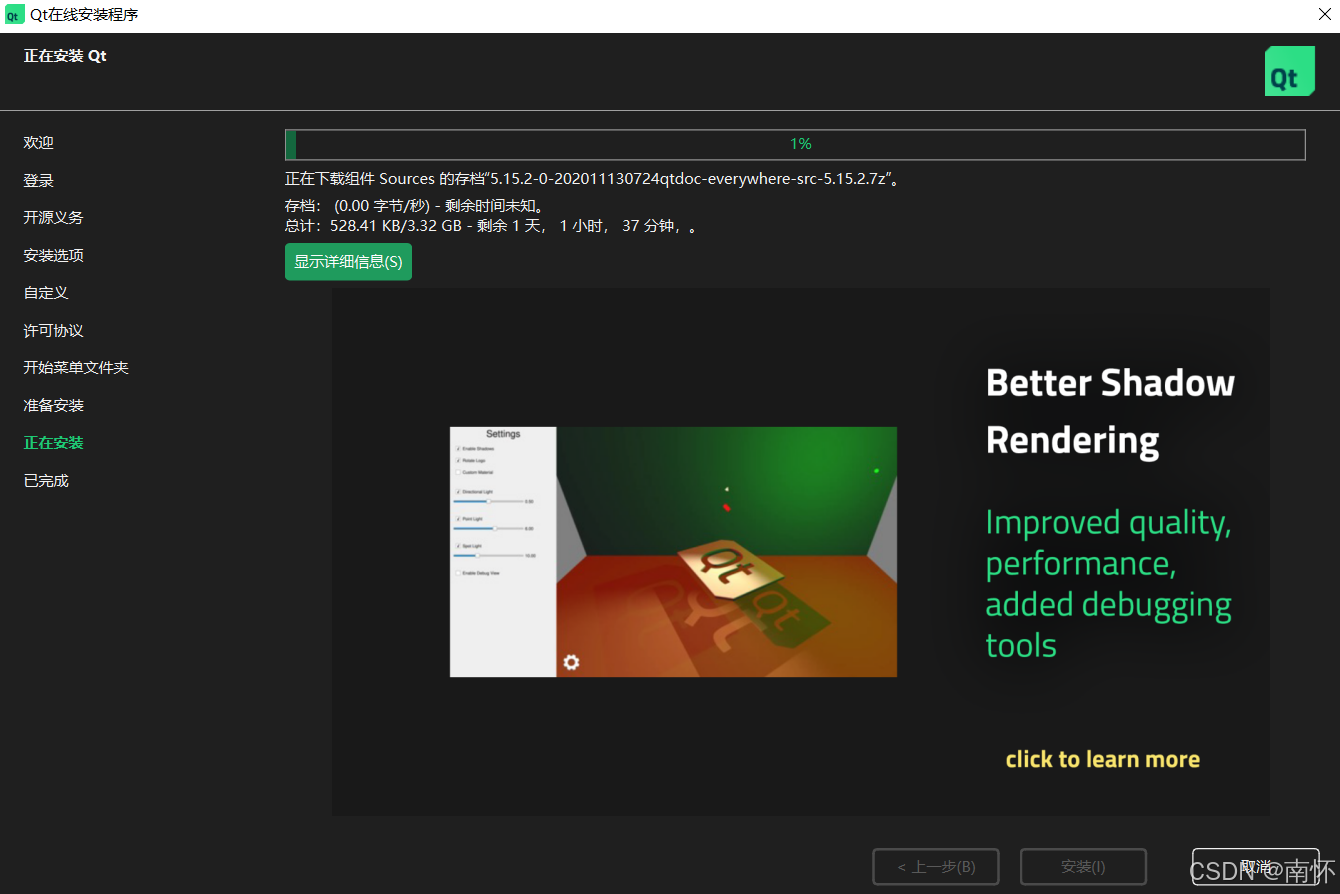Click the 'Better Shadow Rendering' banner heading
This screenshot has height=894, width=1340.
(x=1110, y=411)
